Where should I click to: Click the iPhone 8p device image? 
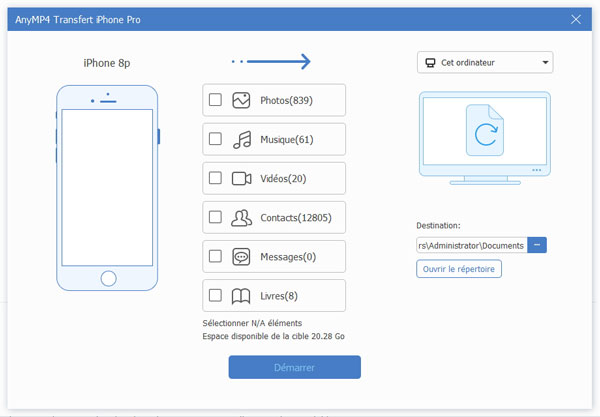[107, 189]
